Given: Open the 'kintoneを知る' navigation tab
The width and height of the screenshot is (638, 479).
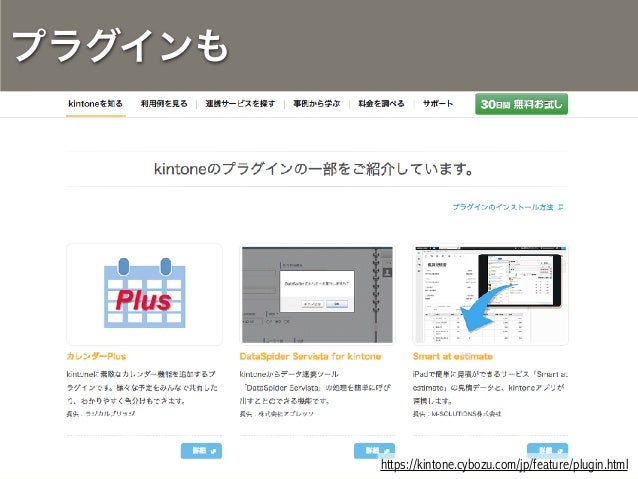Looking at the screenshot, I should click(x=96, y=104).
